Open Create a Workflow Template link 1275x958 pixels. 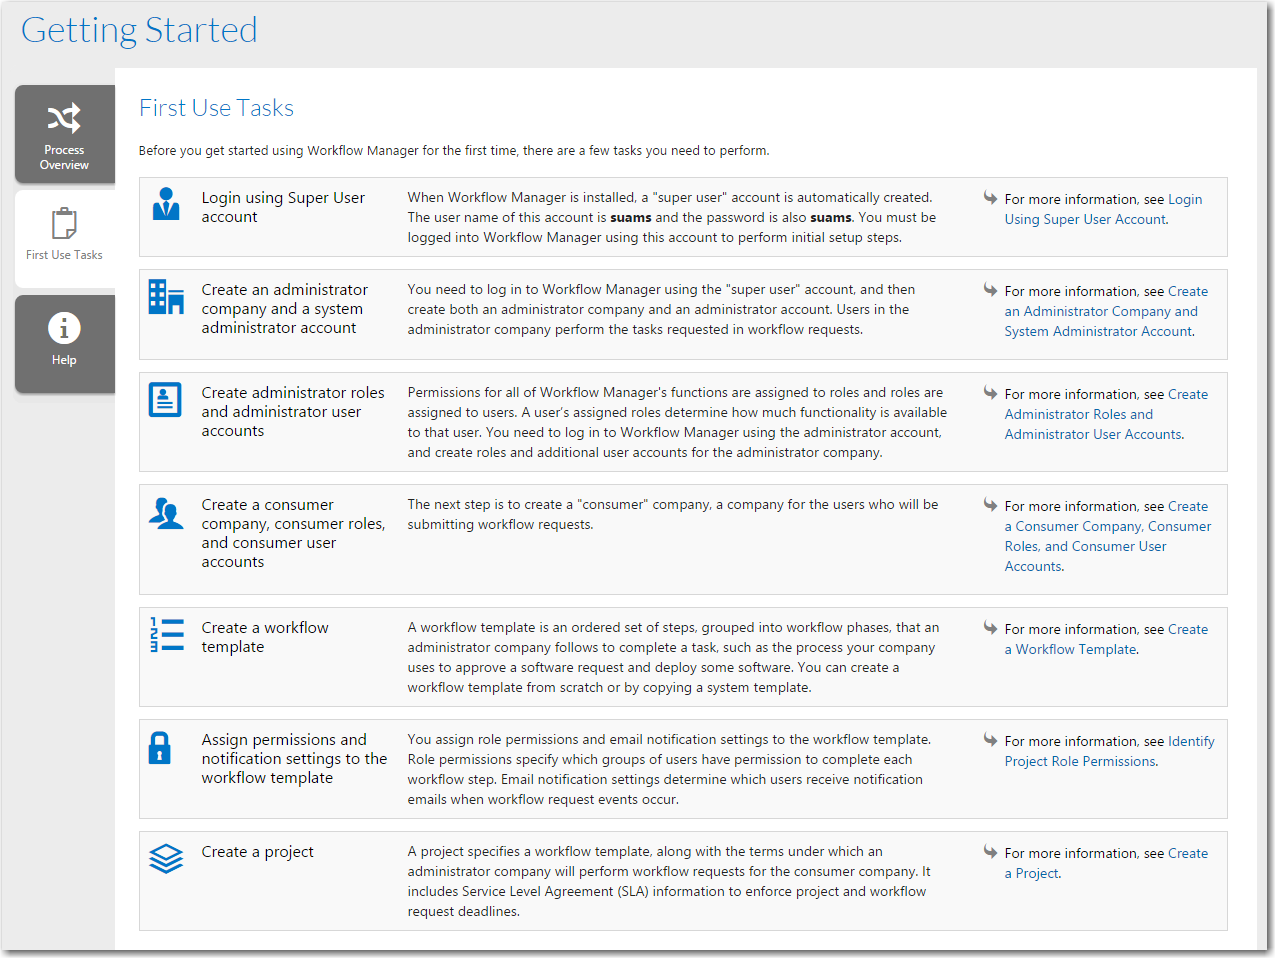coord(1106,639)
